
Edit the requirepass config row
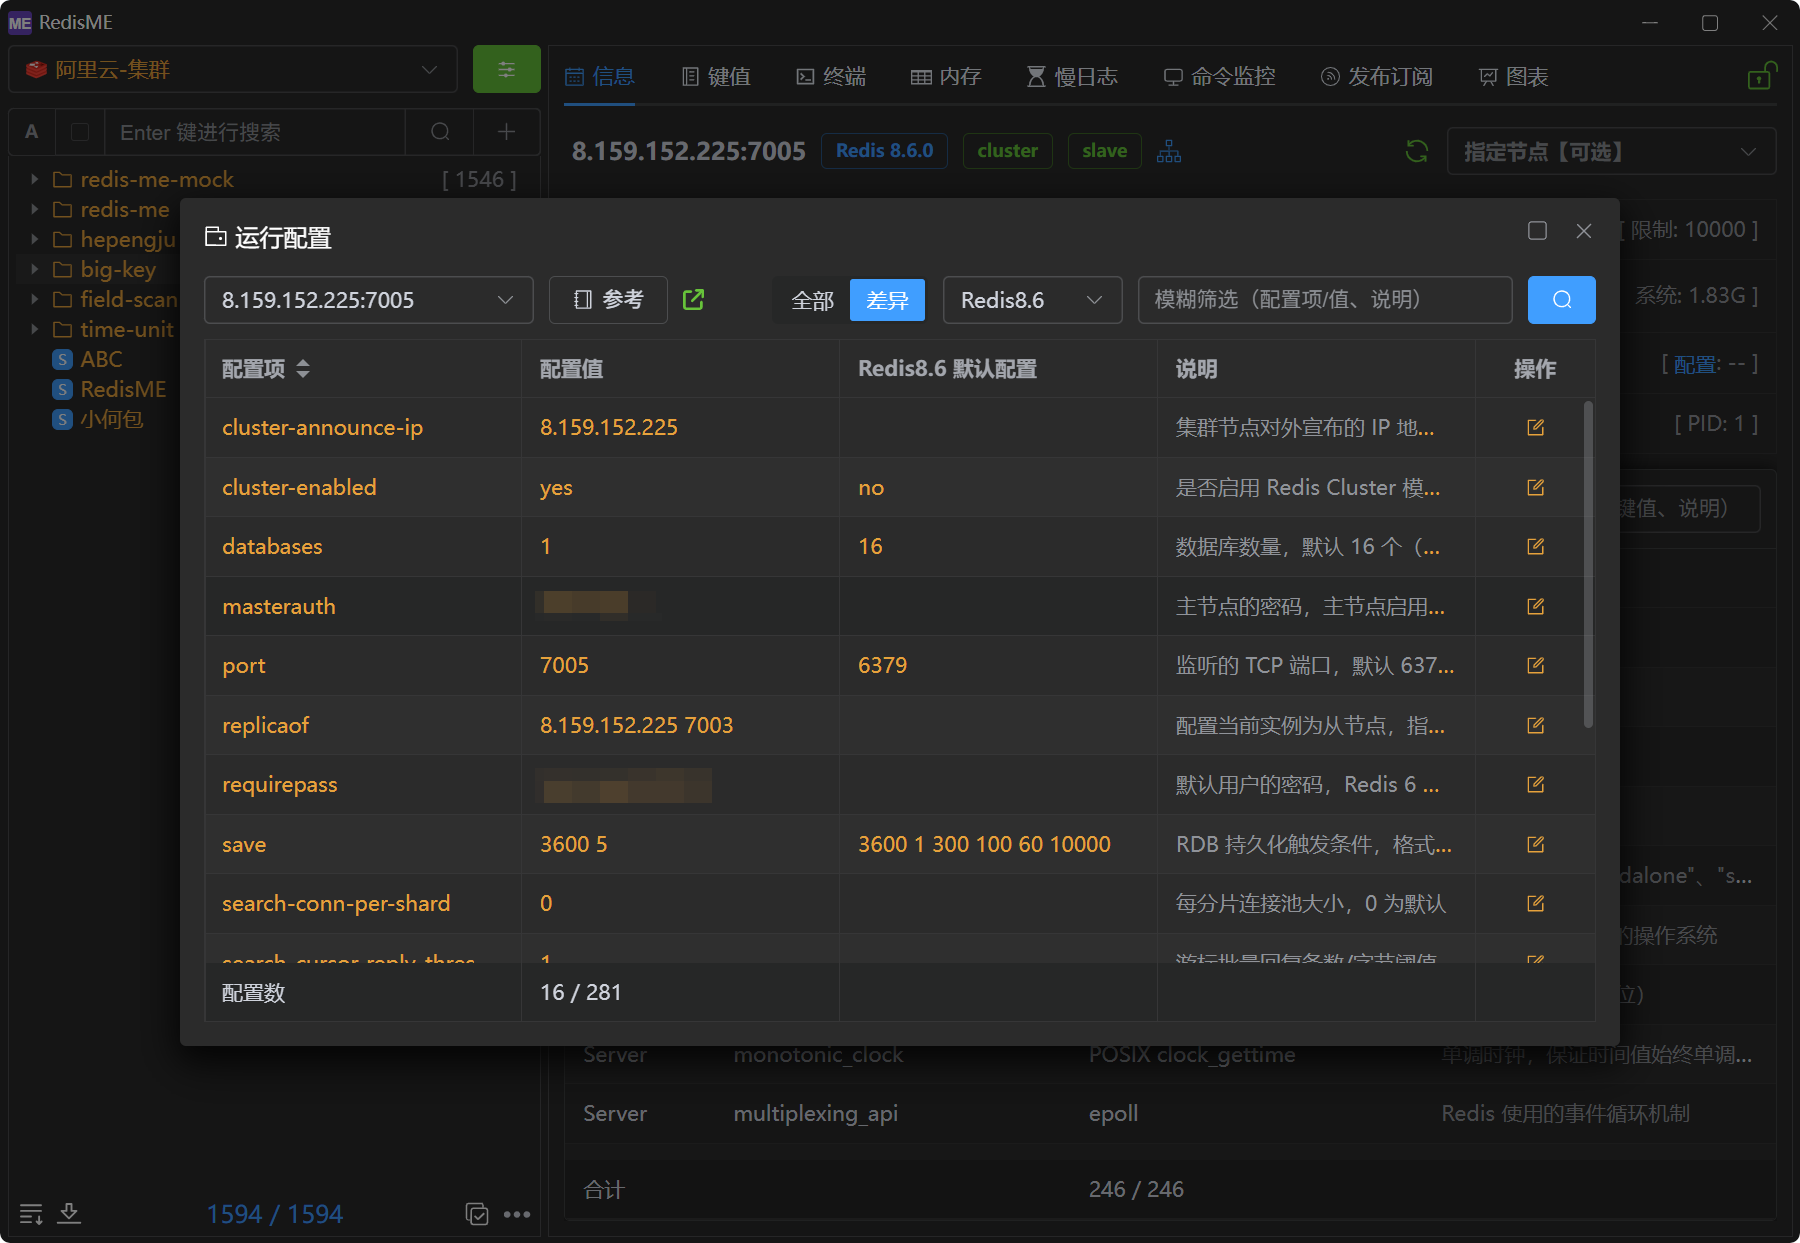pos(1536,785)
